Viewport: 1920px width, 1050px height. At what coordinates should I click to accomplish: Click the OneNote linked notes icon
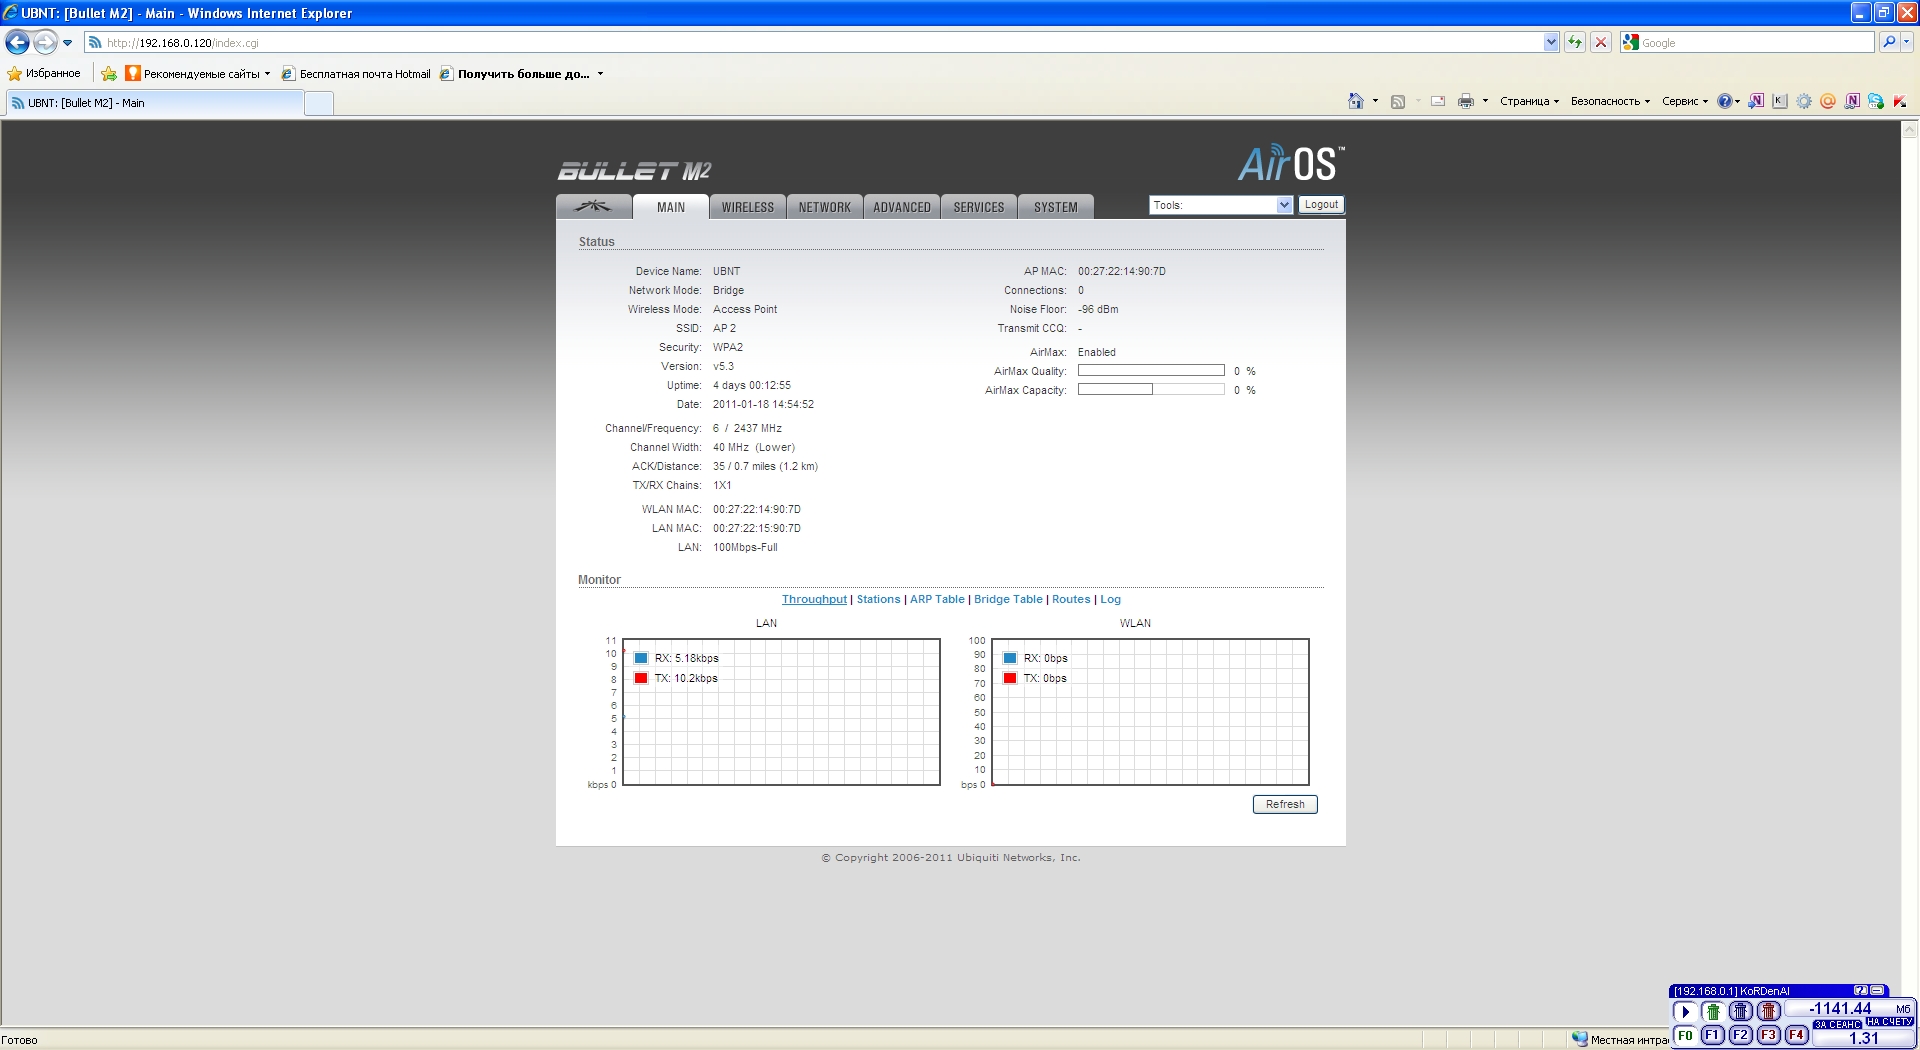[1852, 101]
